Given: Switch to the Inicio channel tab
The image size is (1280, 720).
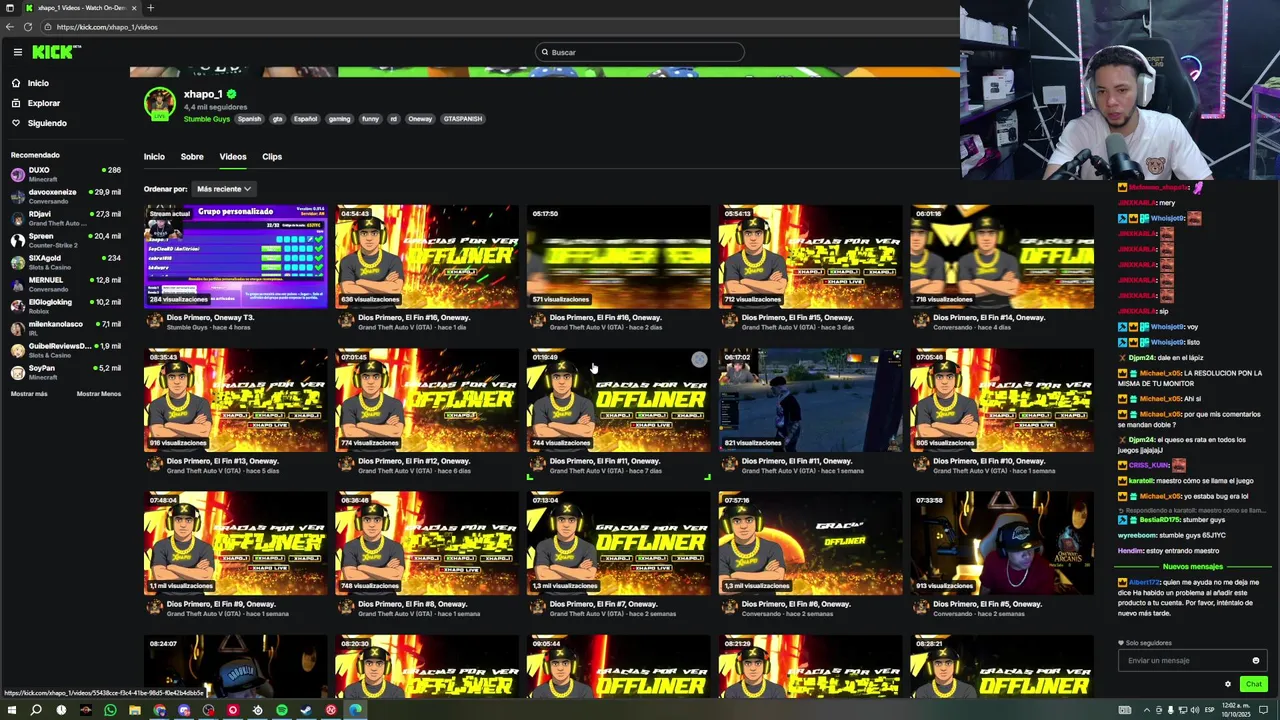Looking at the screenshot, I should (x=154, y=157).
